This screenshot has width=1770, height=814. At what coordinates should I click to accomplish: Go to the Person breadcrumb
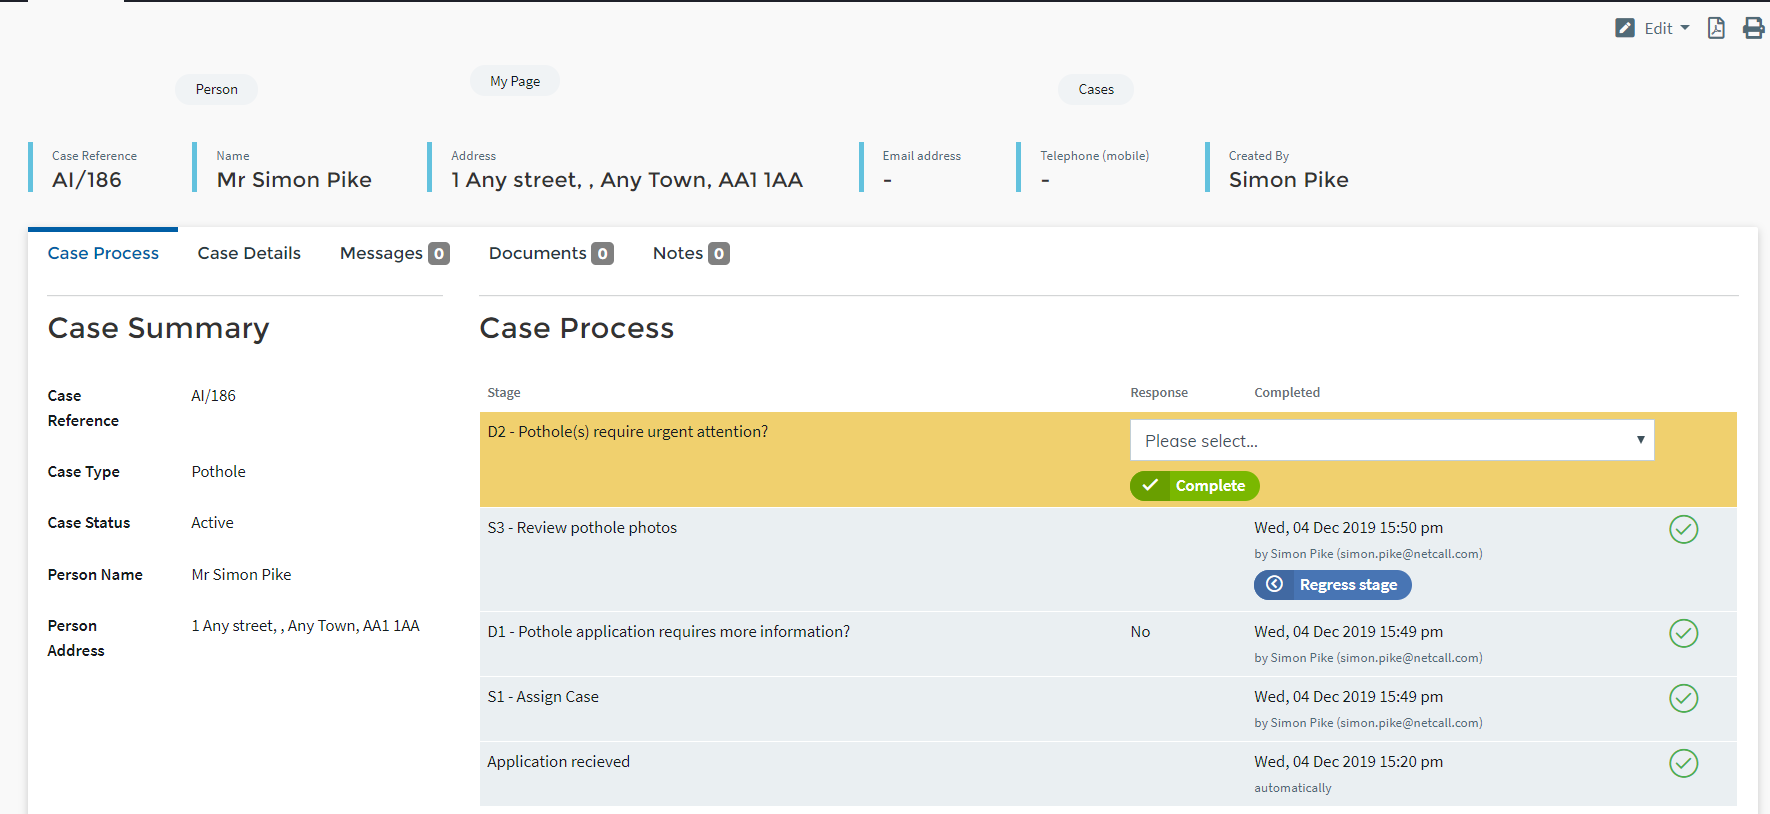[x=216, y=89]
